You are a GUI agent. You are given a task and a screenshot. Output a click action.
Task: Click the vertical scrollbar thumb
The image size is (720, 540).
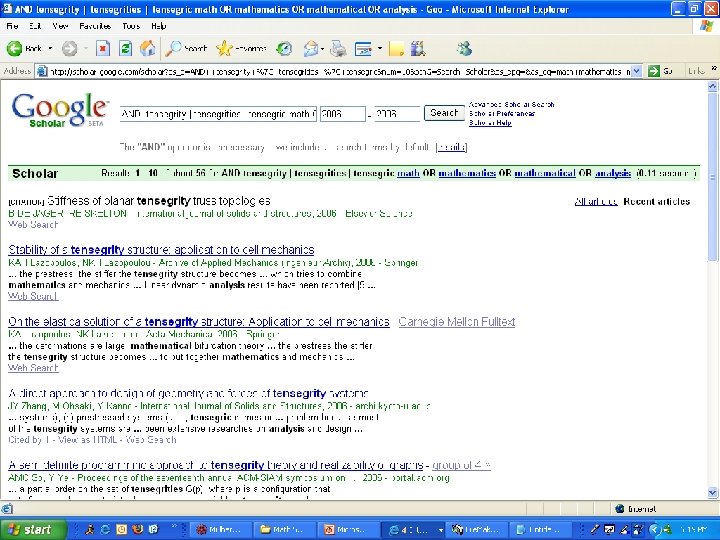[x=712, y=177]
